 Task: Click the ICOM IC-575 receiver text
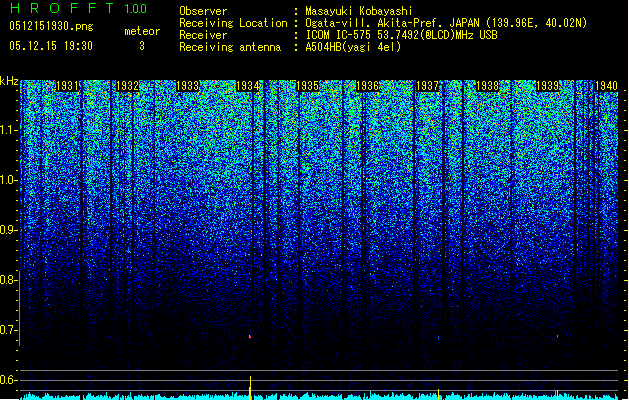pyautogui.click(x=402, y=35)
